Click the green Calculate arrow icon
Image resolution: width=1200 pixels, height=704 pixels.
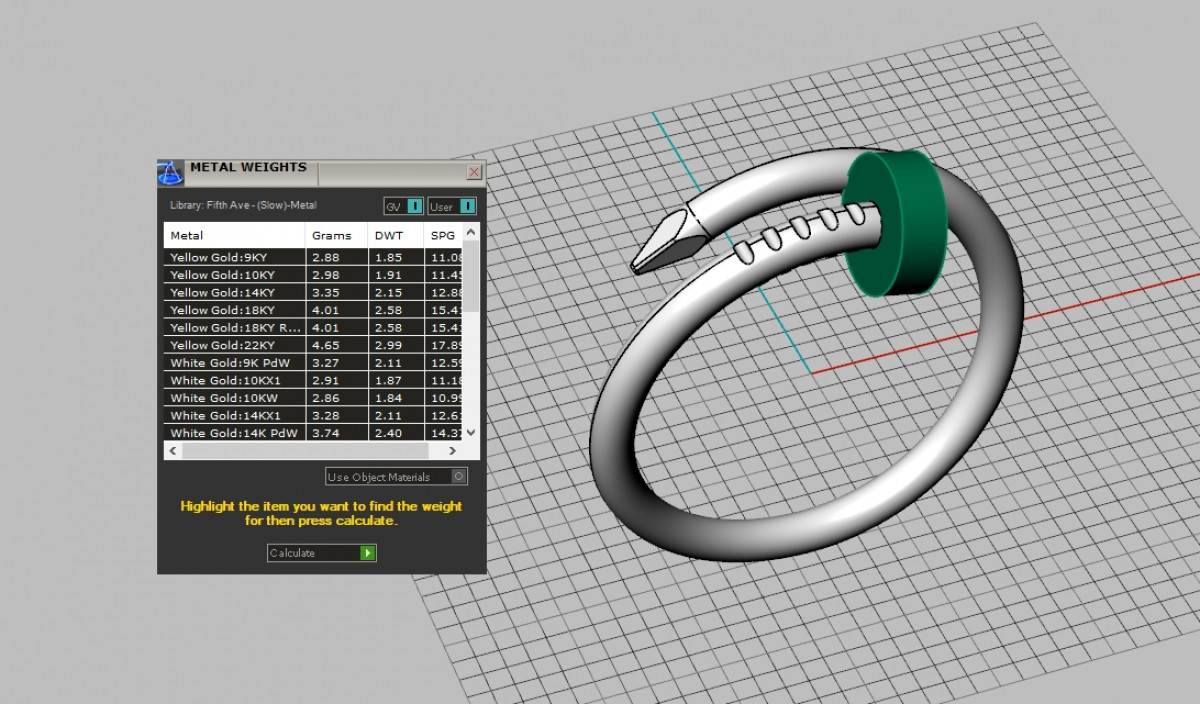[x=367, y=553]
